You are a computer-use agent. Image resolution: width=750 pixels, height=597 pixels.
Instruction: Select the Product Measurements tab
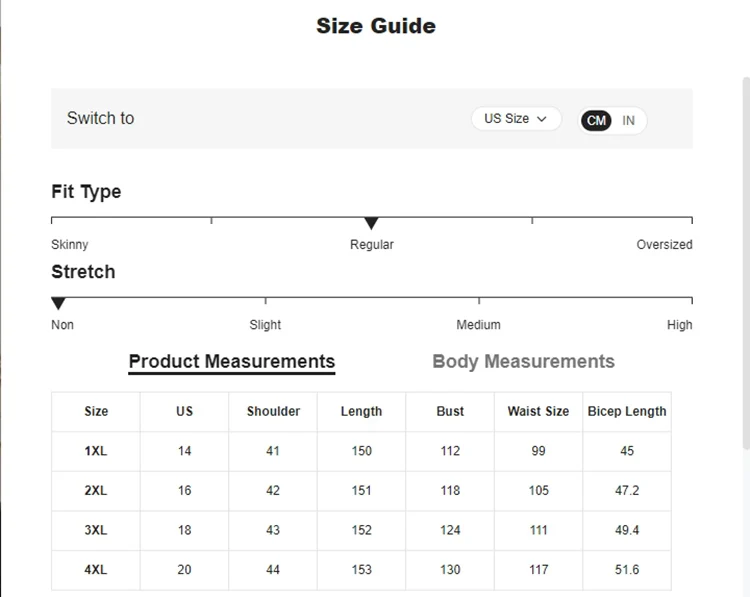231,362
